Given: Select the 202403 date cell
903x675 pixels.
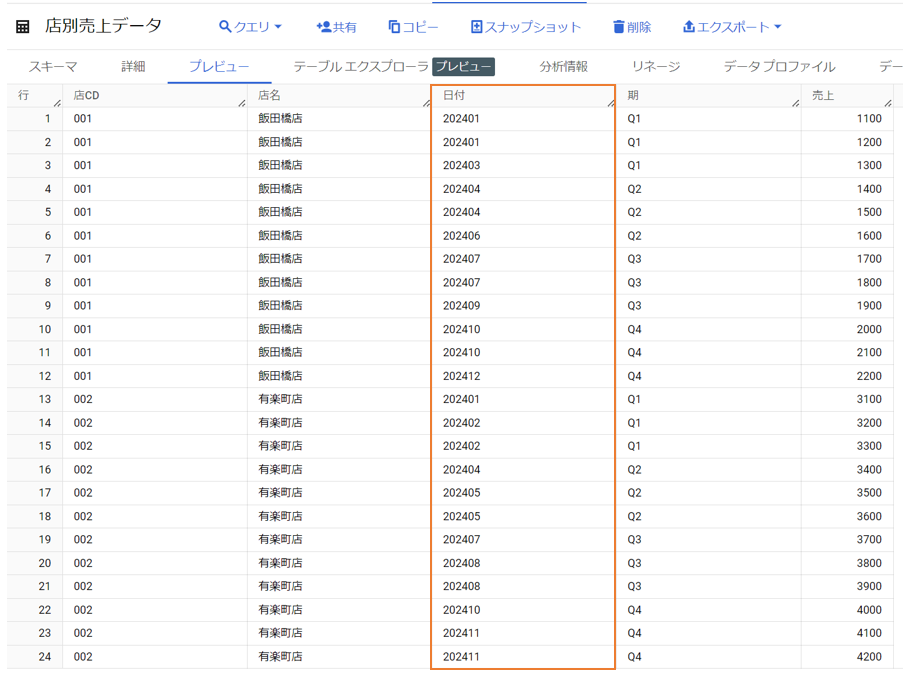Looking at the screenshot, I should [461, 165].
